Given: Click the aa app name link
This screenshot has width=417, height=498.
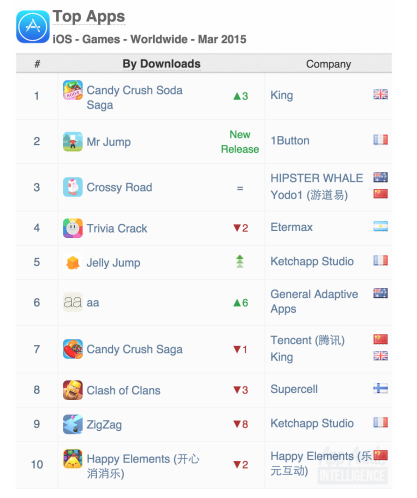Looking at the screenshot, I should point(93,303).
